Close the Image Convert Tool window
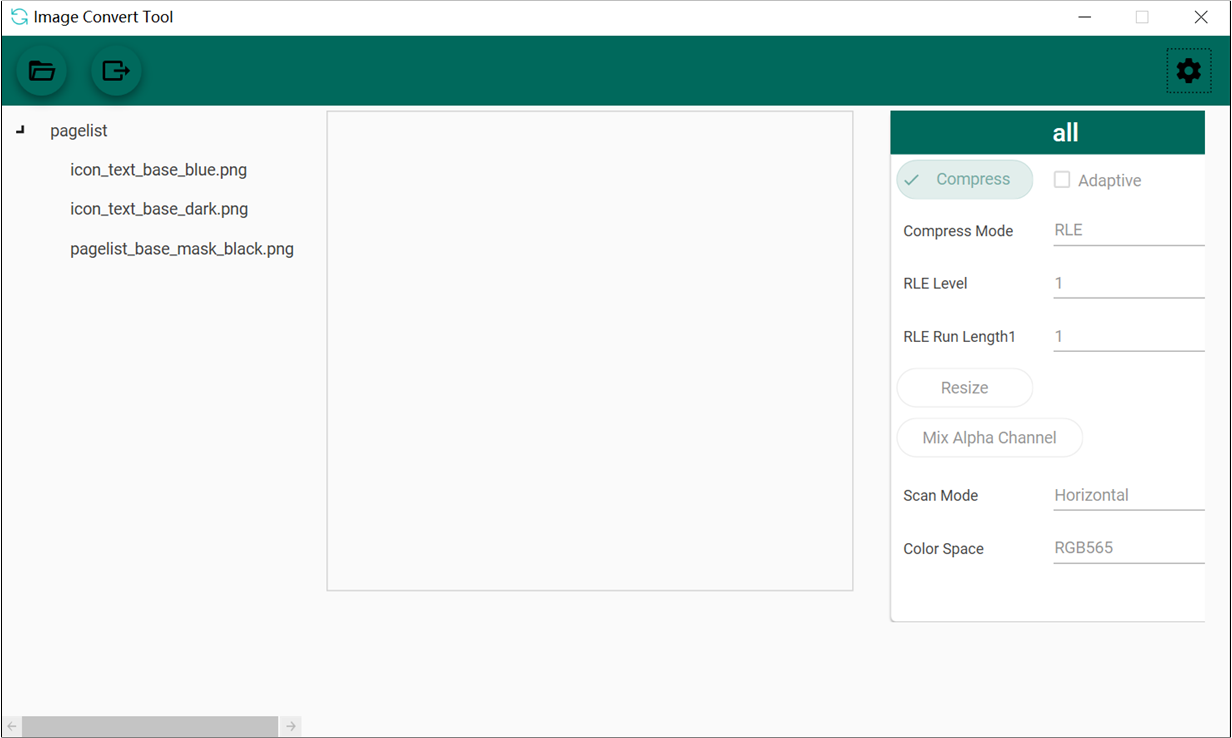This screenshot has height=738, width=1232. (x=1201, y=17)
